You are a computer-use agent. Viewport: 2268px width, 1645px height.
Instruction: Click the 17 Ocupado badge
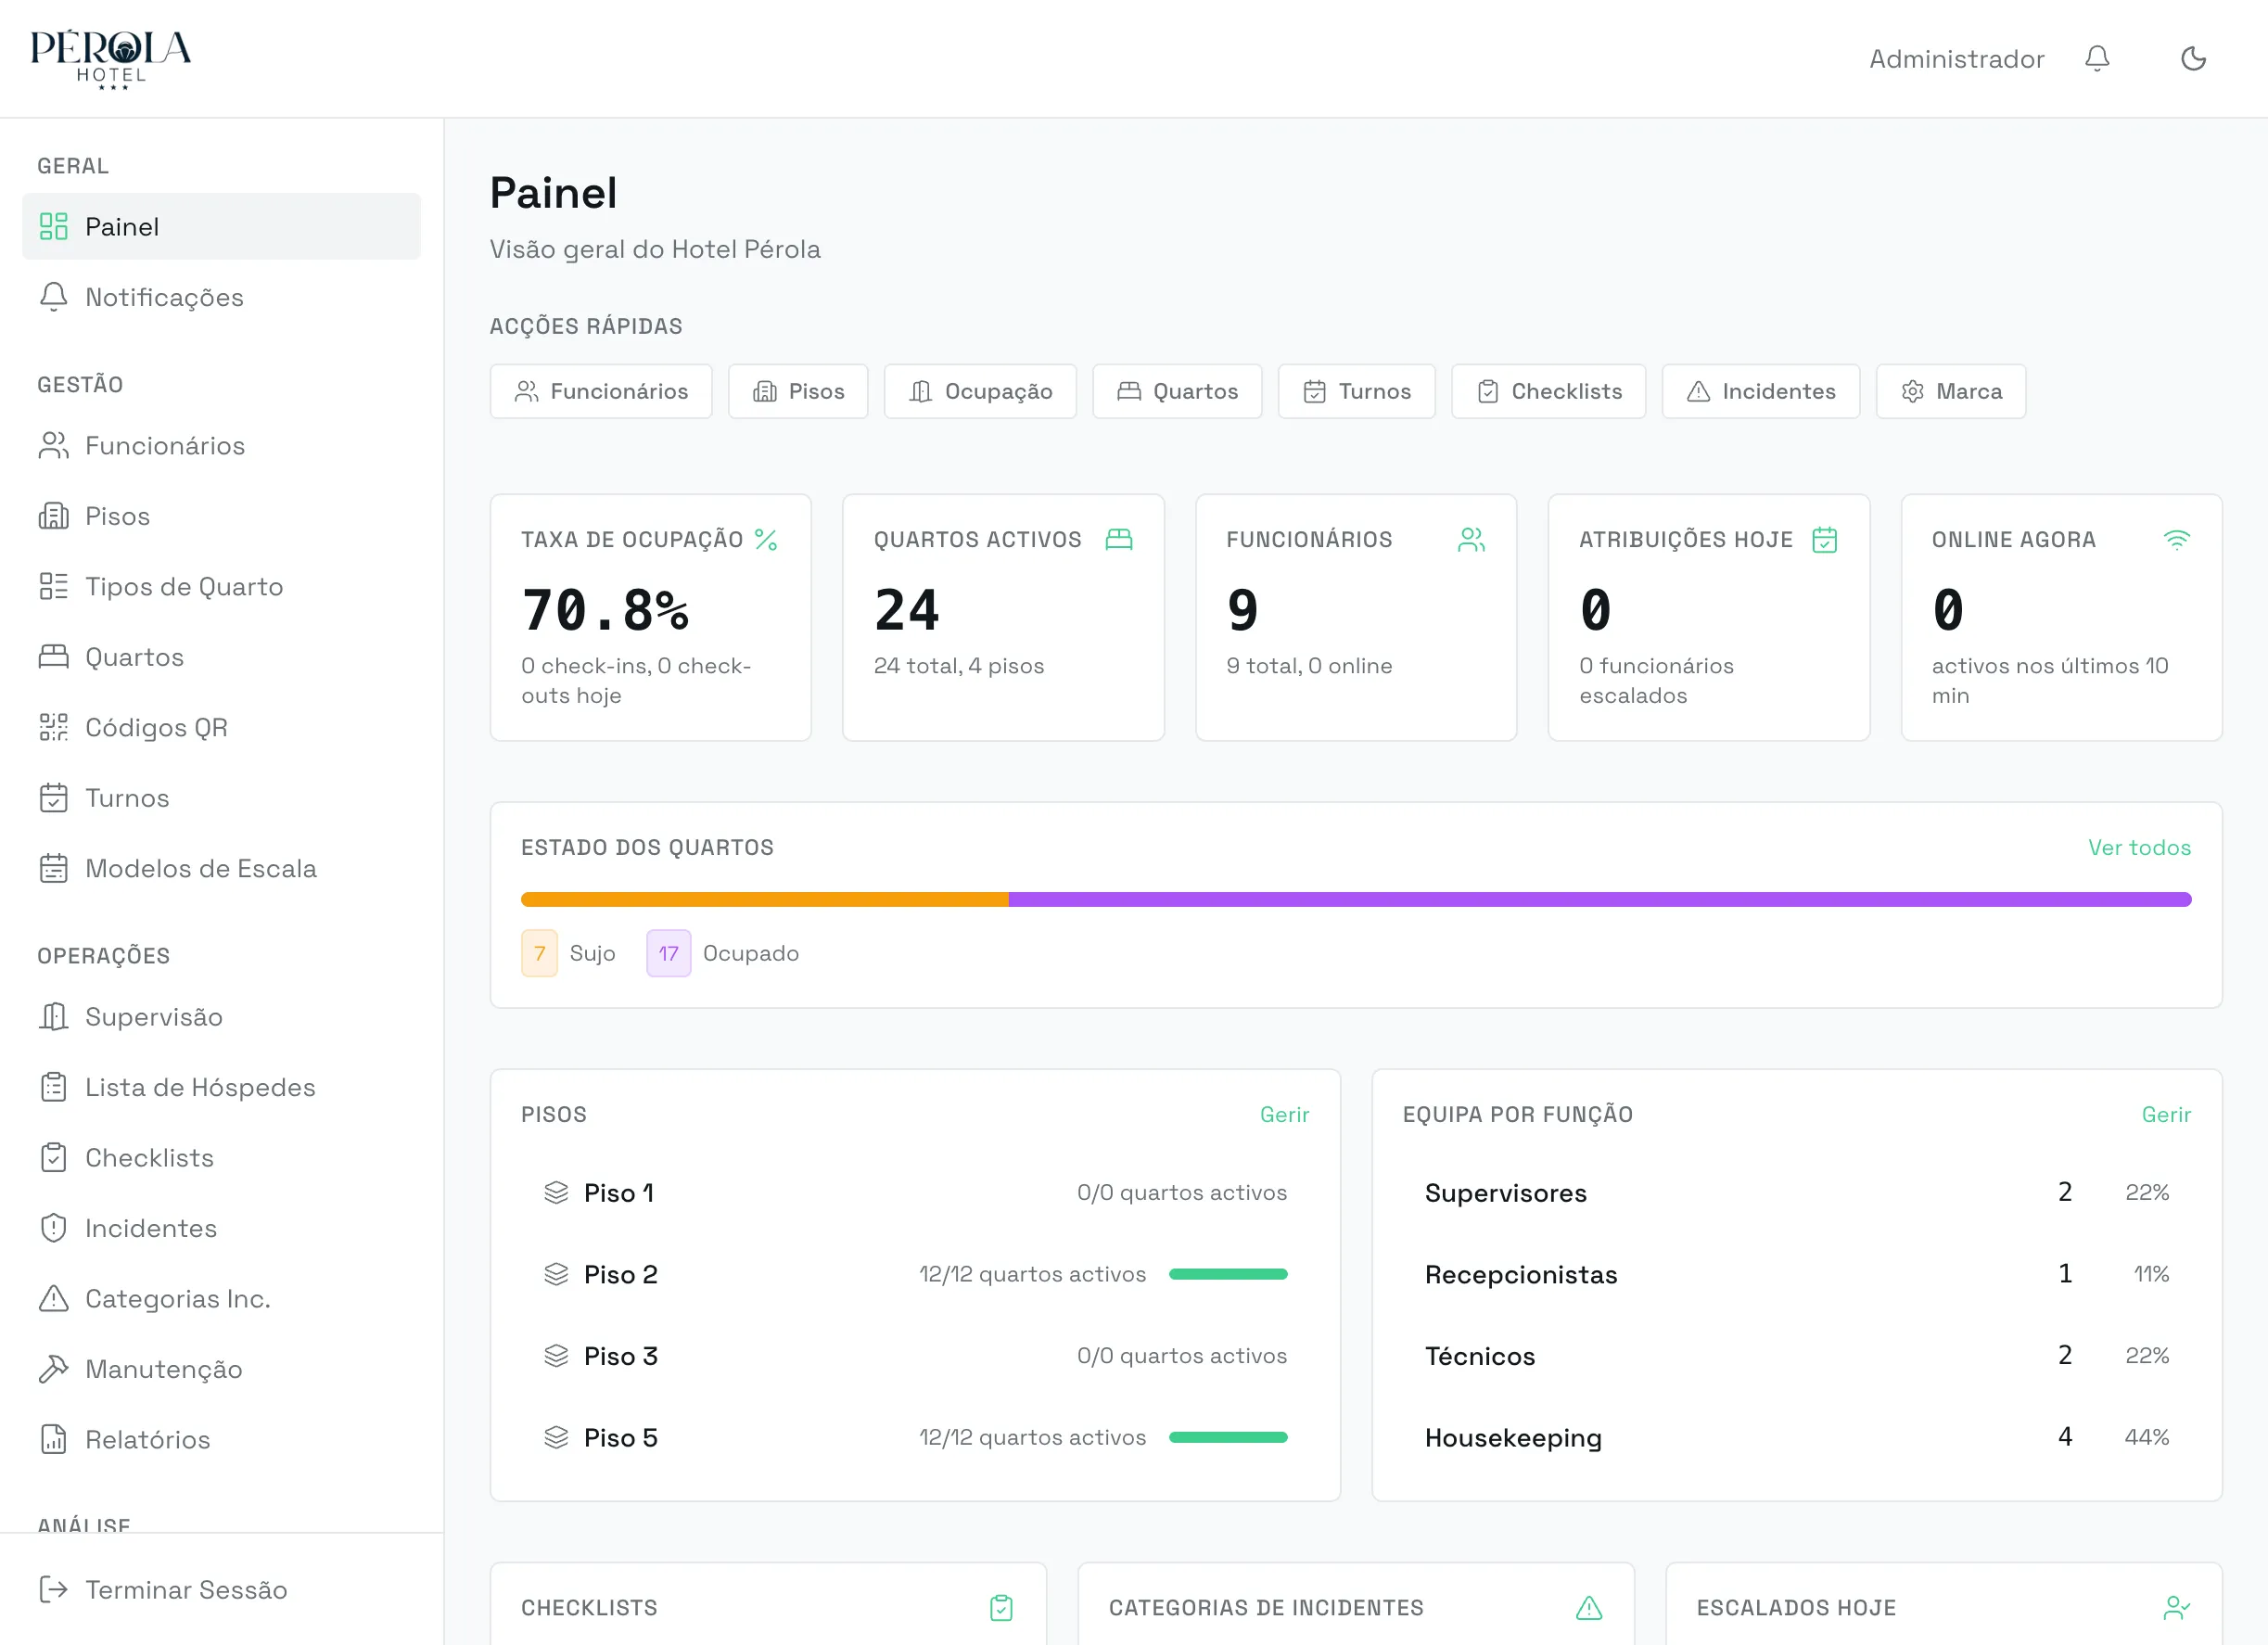pyautogui.click(x=669, y=953)
